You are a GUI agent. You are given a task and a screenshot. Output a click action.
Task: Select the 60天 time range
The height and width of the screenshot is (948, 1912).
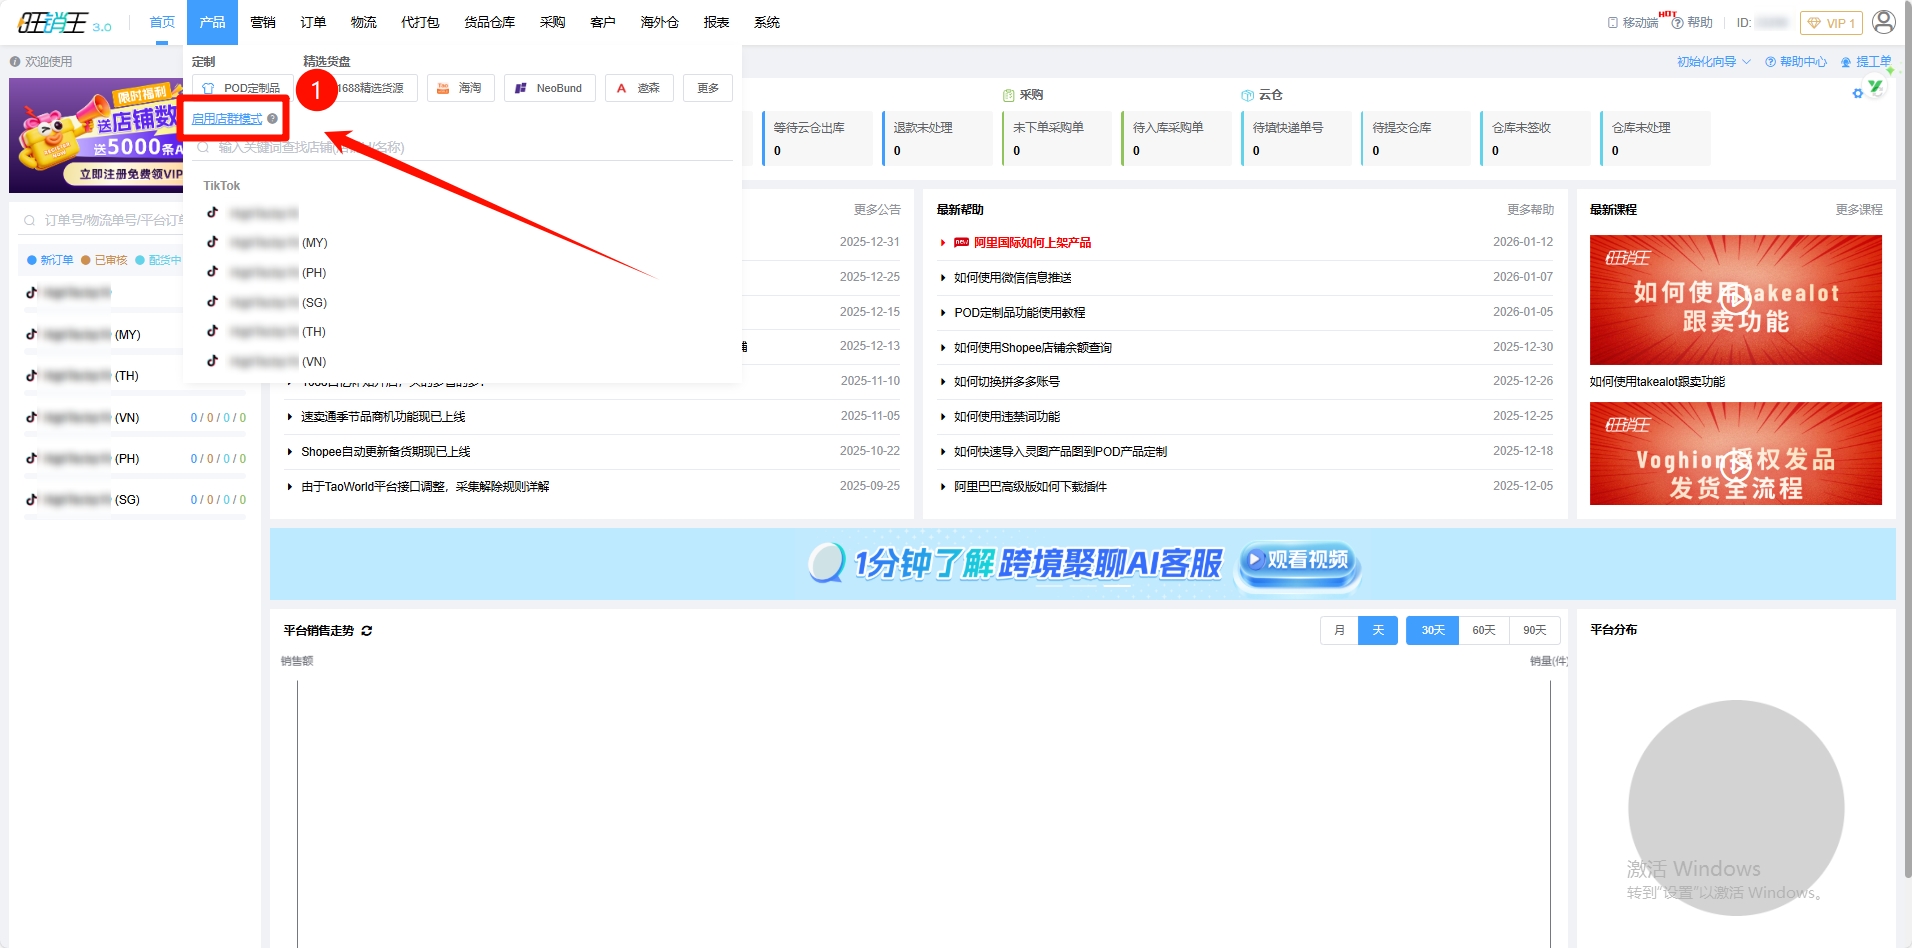click(x=1483, y=630)
